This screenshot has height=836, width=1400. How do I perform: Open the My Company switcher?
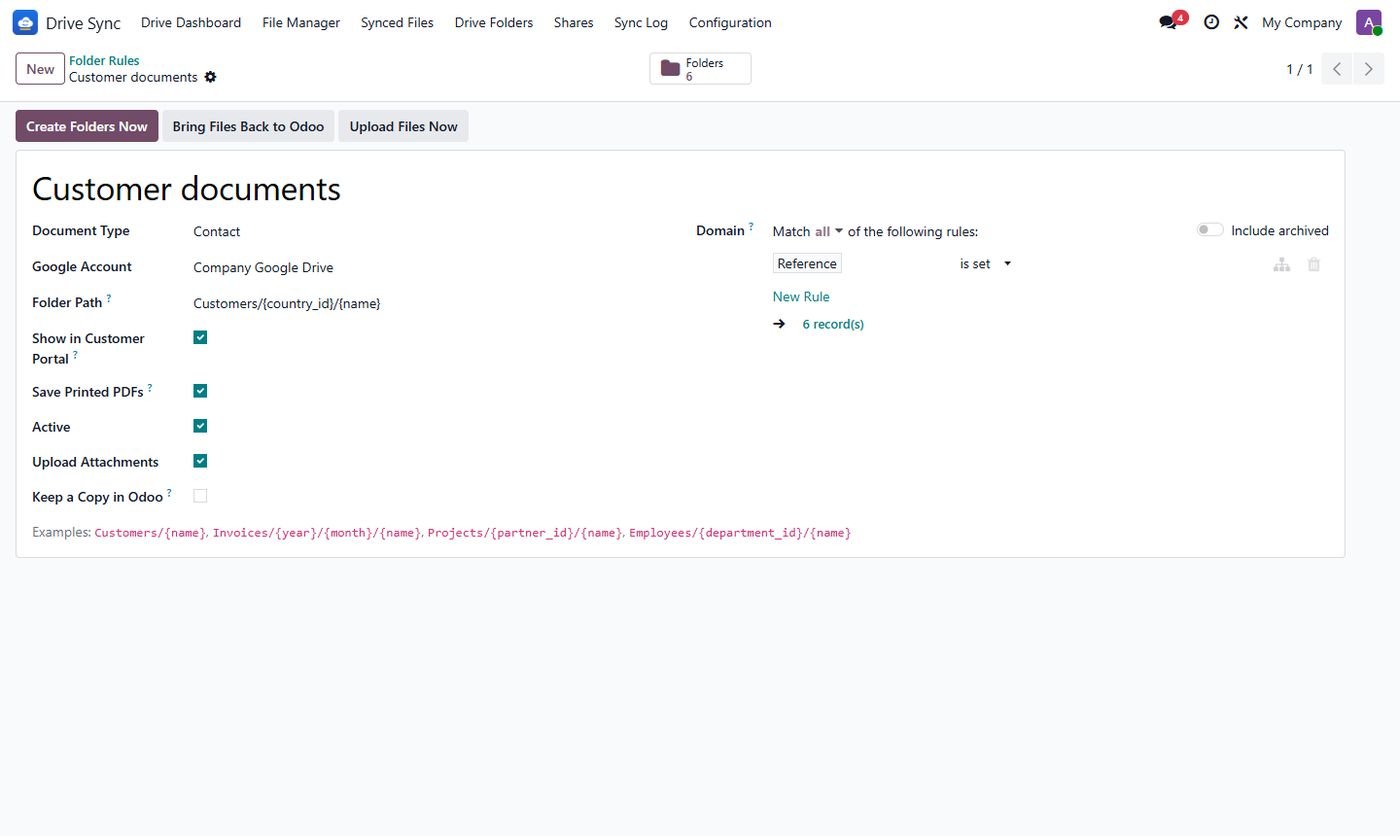[1301, 22]
